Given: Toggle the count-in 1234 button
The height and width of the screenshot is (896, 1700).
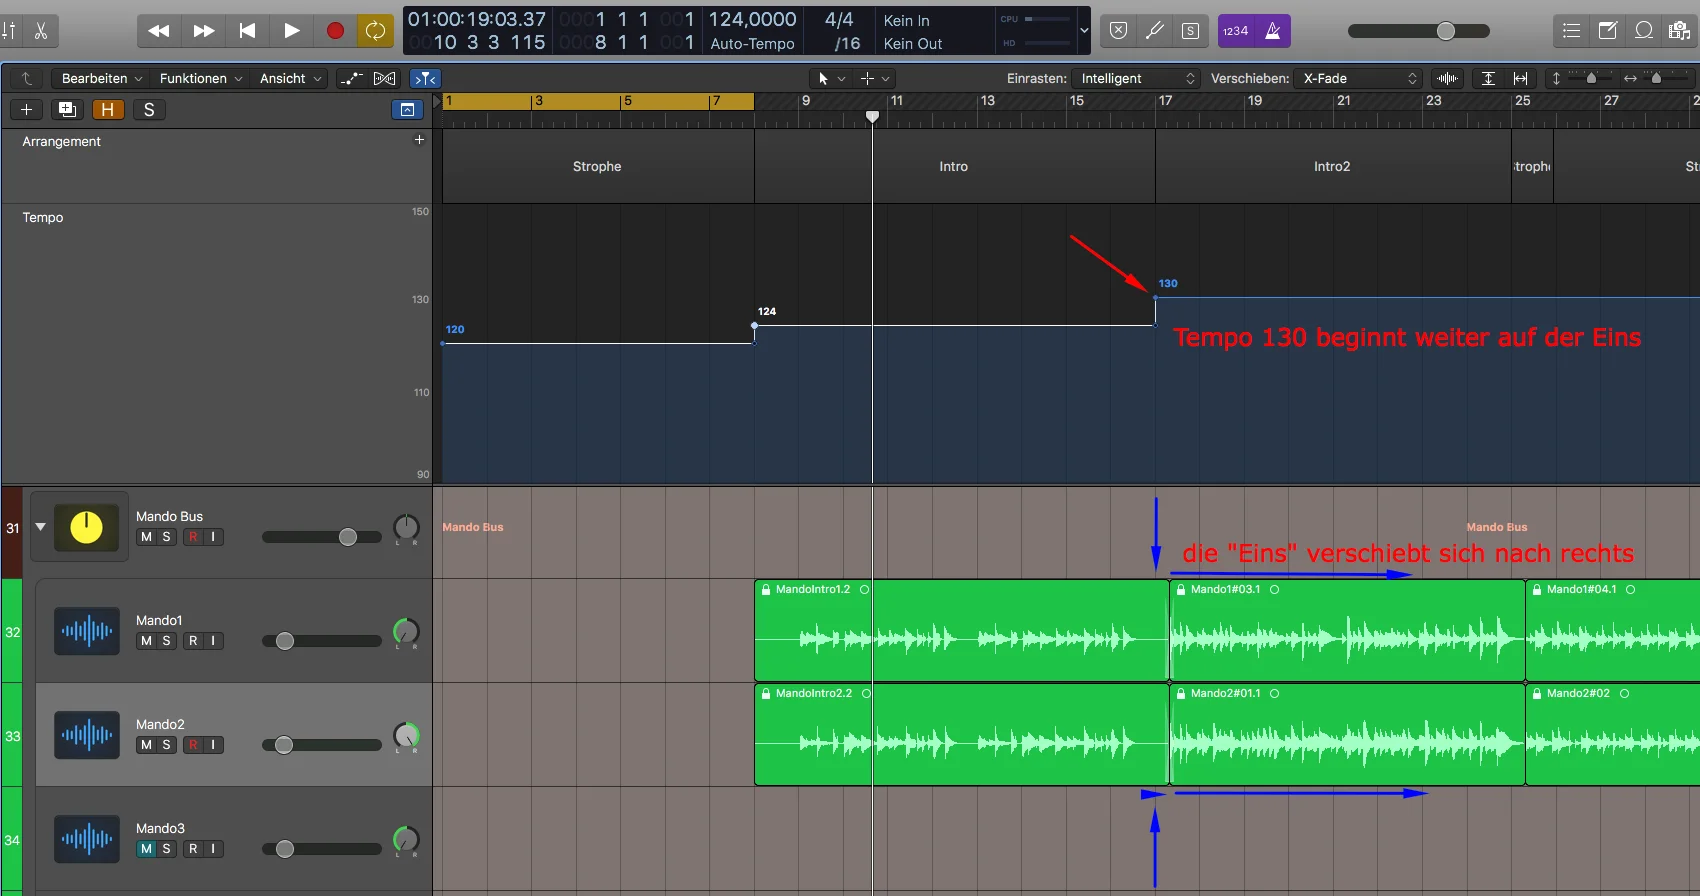Looking at the screenshot, I should coord(1236,31).
